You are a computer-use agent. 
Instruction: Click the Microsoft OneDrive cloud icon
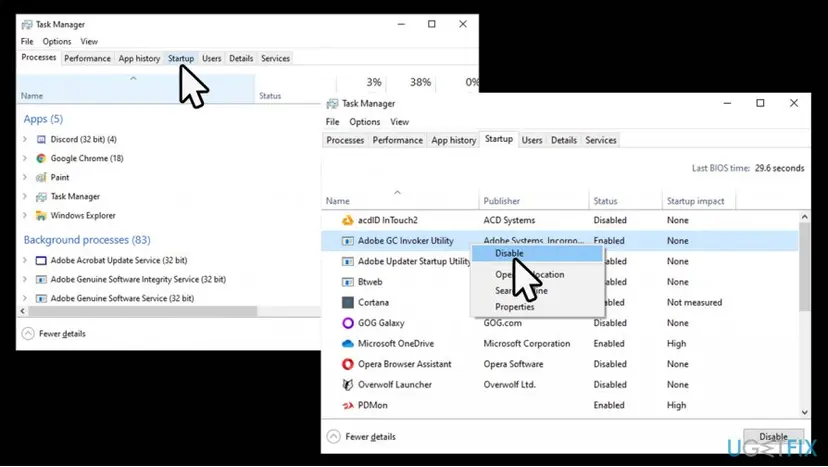(x=347, y=343)
